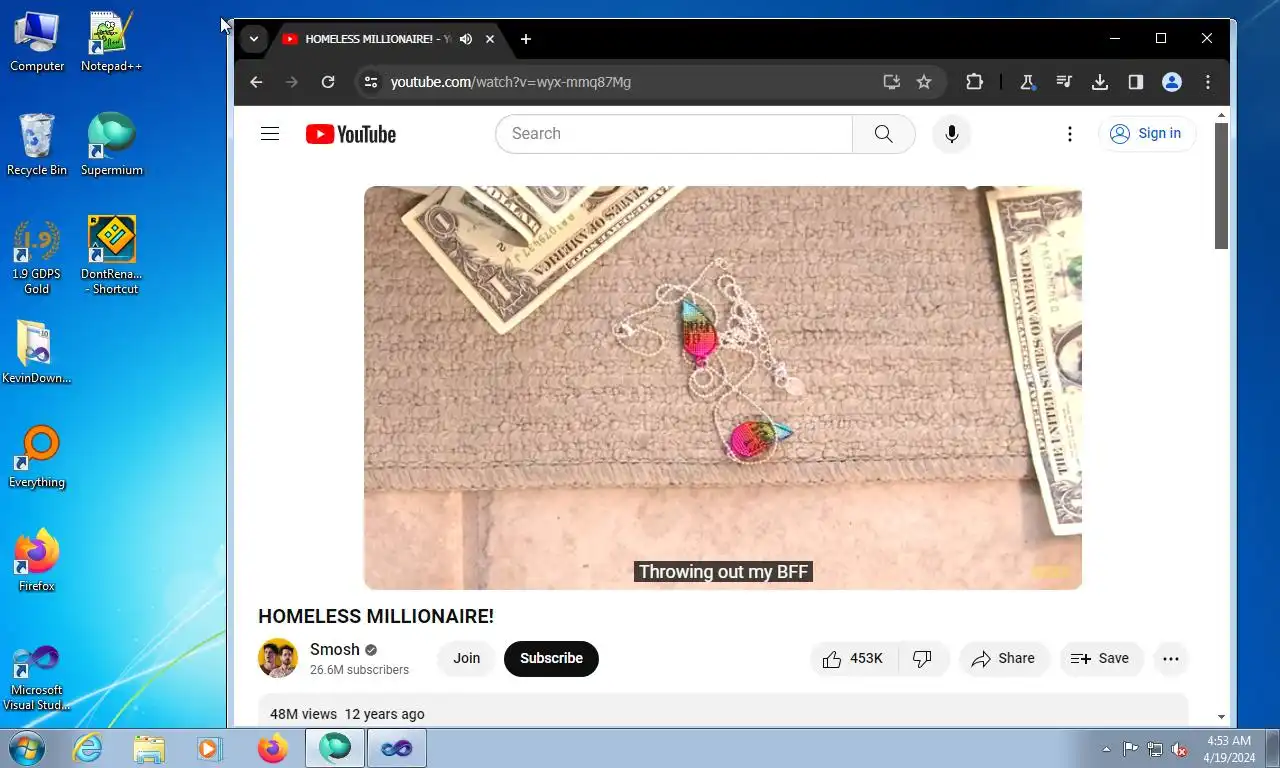Viewport: 1280px width, 768px height.
Task: Select the Microsoft Visual Studio shortcut
Action: click(x=37, y=678)
